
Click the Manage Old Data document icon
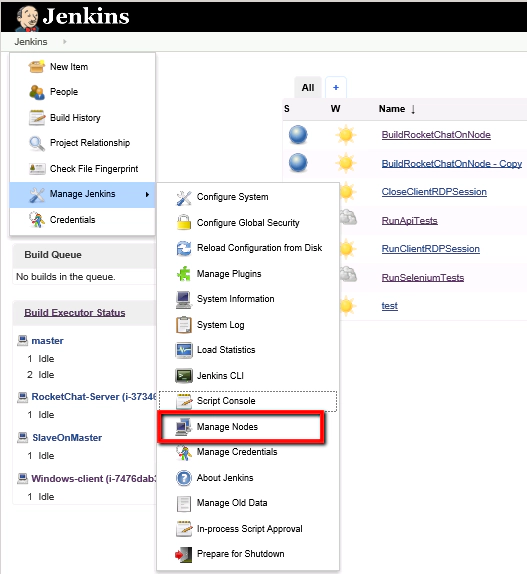click(x=184, y=503)
